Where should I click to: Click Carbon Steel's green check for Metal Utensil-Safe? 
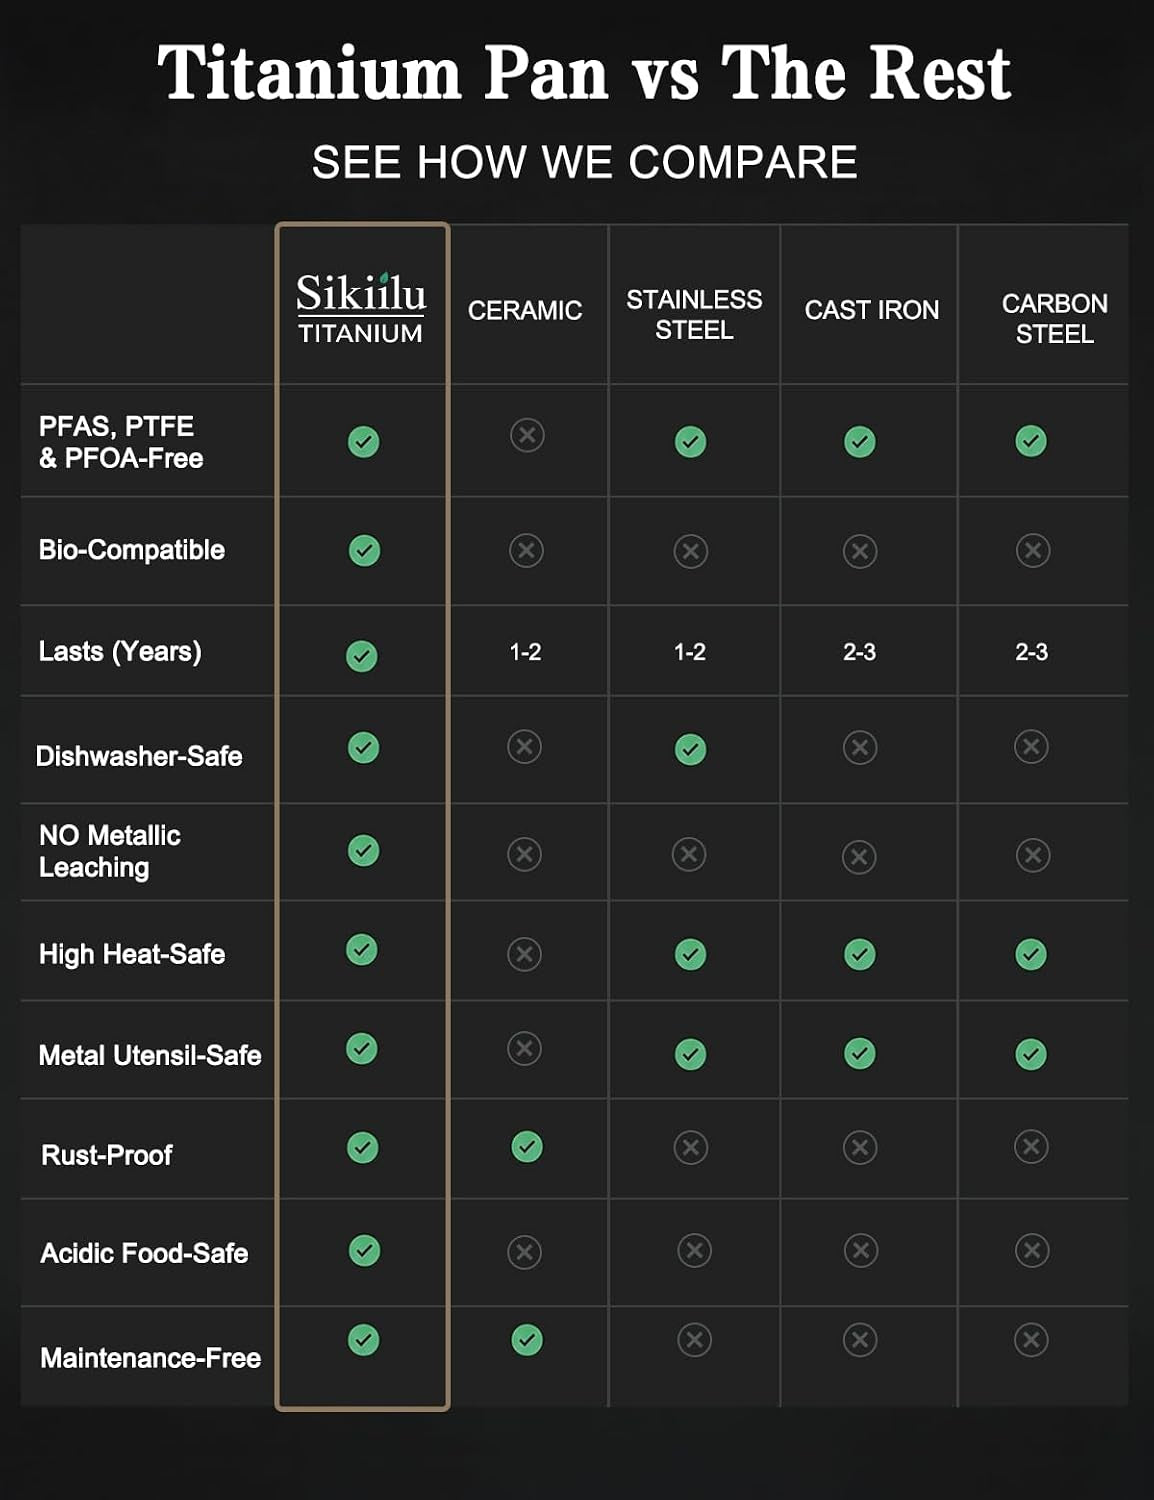[1031, 1054]
